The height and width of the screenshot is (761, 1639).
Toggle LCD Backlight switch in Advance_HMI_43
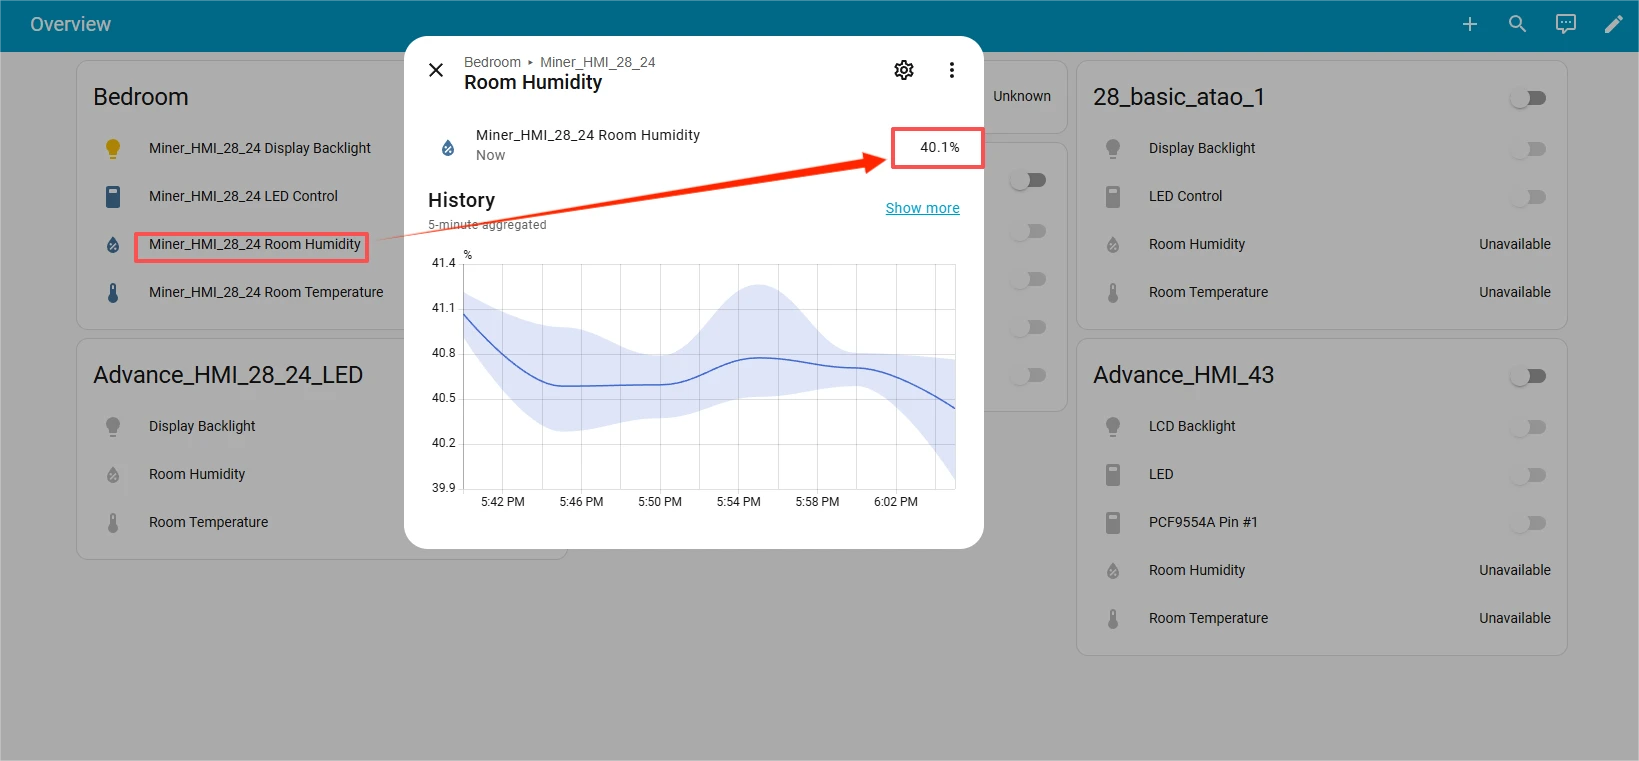[1528, 427]
